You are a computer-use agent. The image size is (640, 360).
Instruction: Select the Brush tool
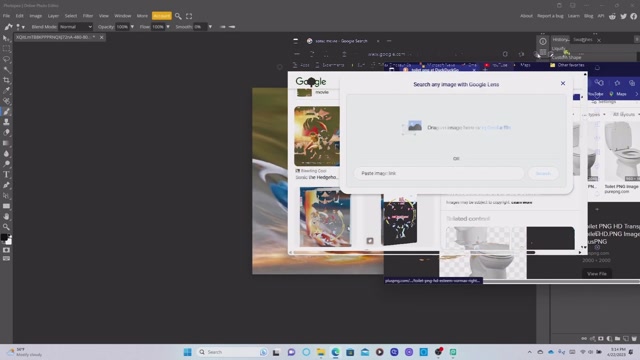click(x=6, y=111)
